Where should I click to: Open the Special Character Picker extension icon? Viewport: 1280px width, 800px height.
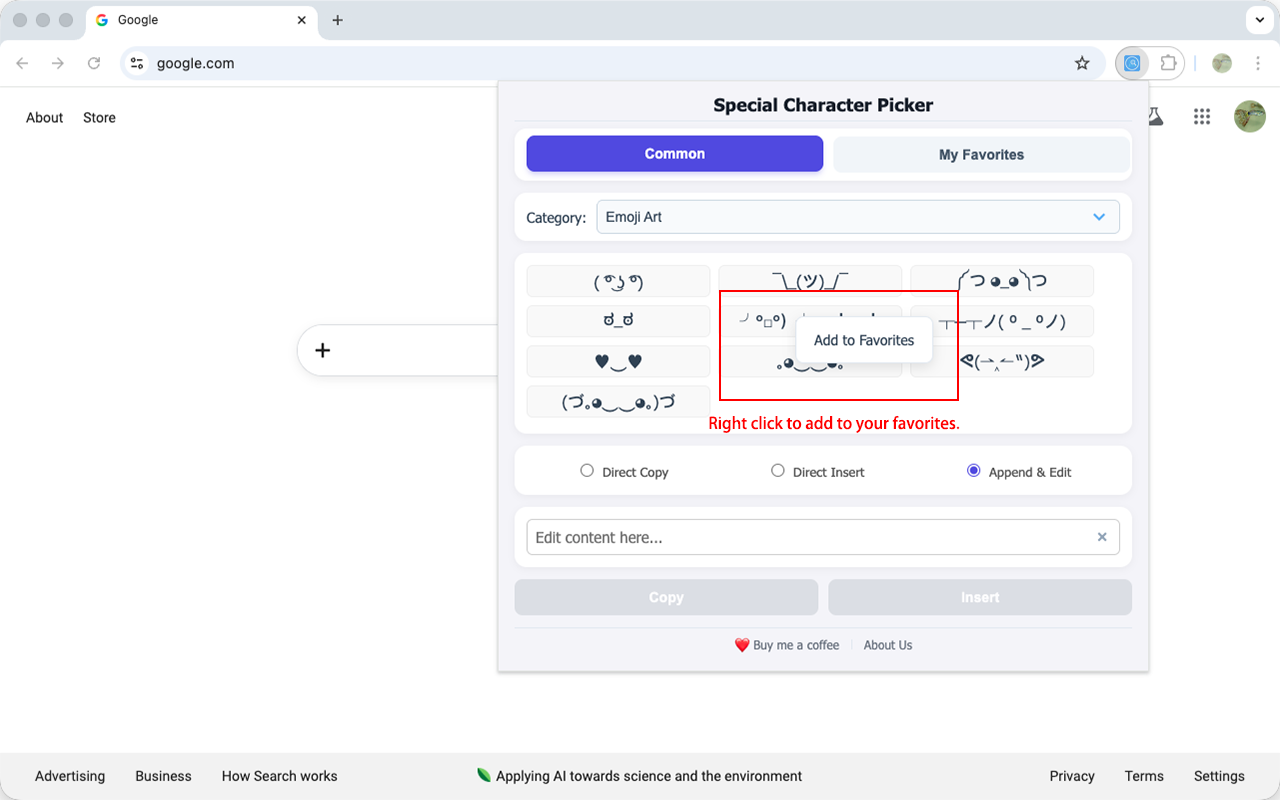(1132, 62)
